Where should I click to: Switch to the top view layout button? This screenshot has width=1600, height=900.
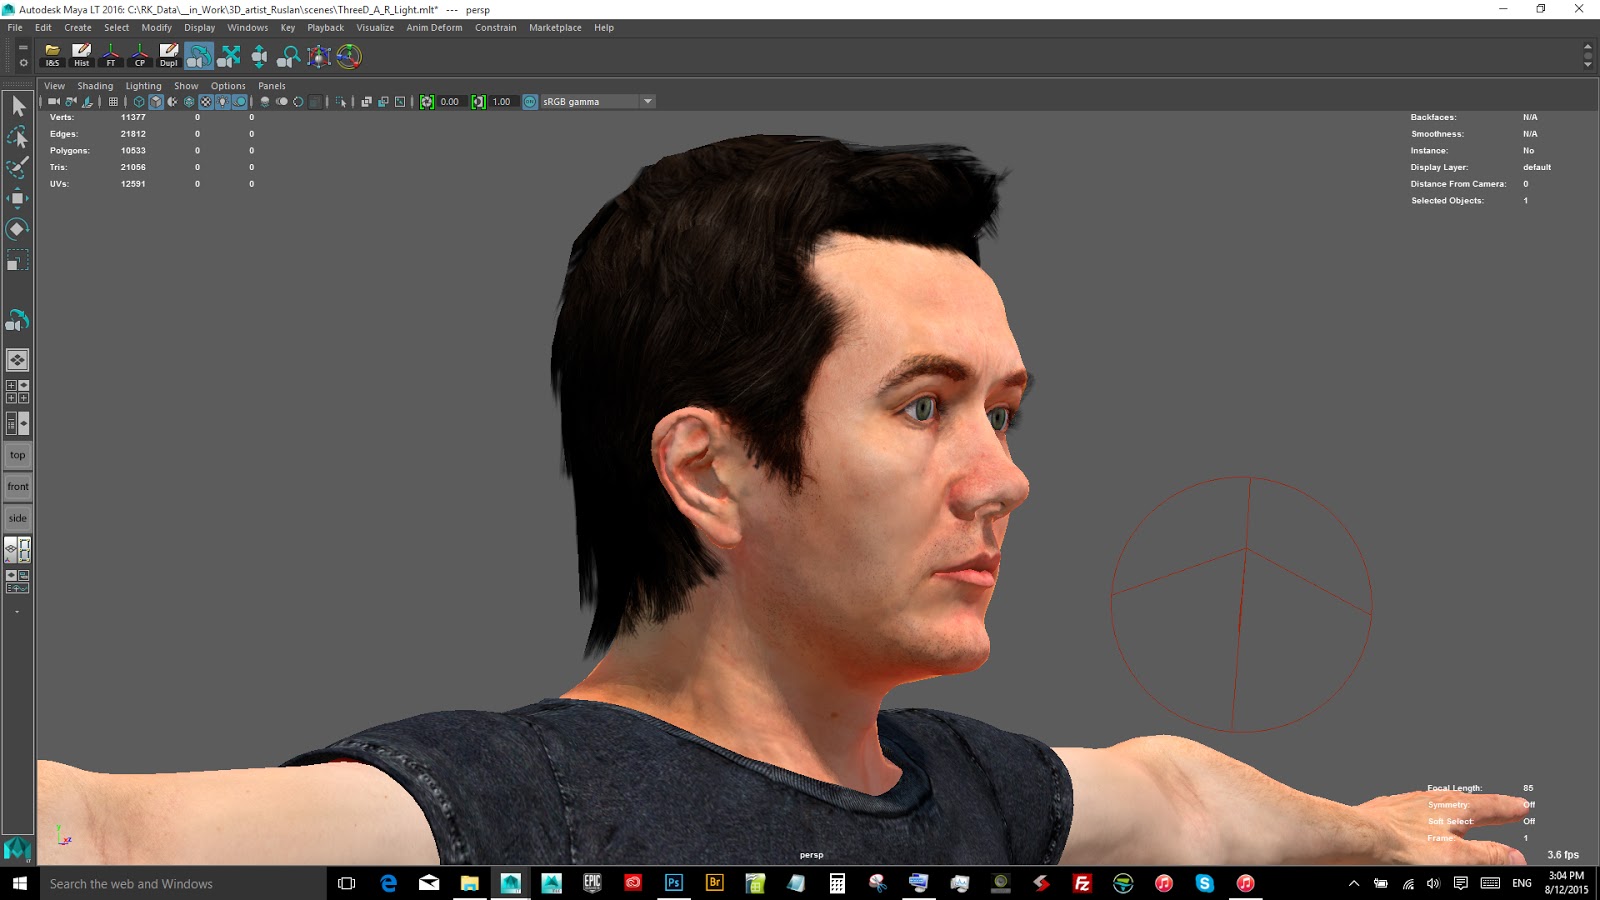tap(17, 454)
